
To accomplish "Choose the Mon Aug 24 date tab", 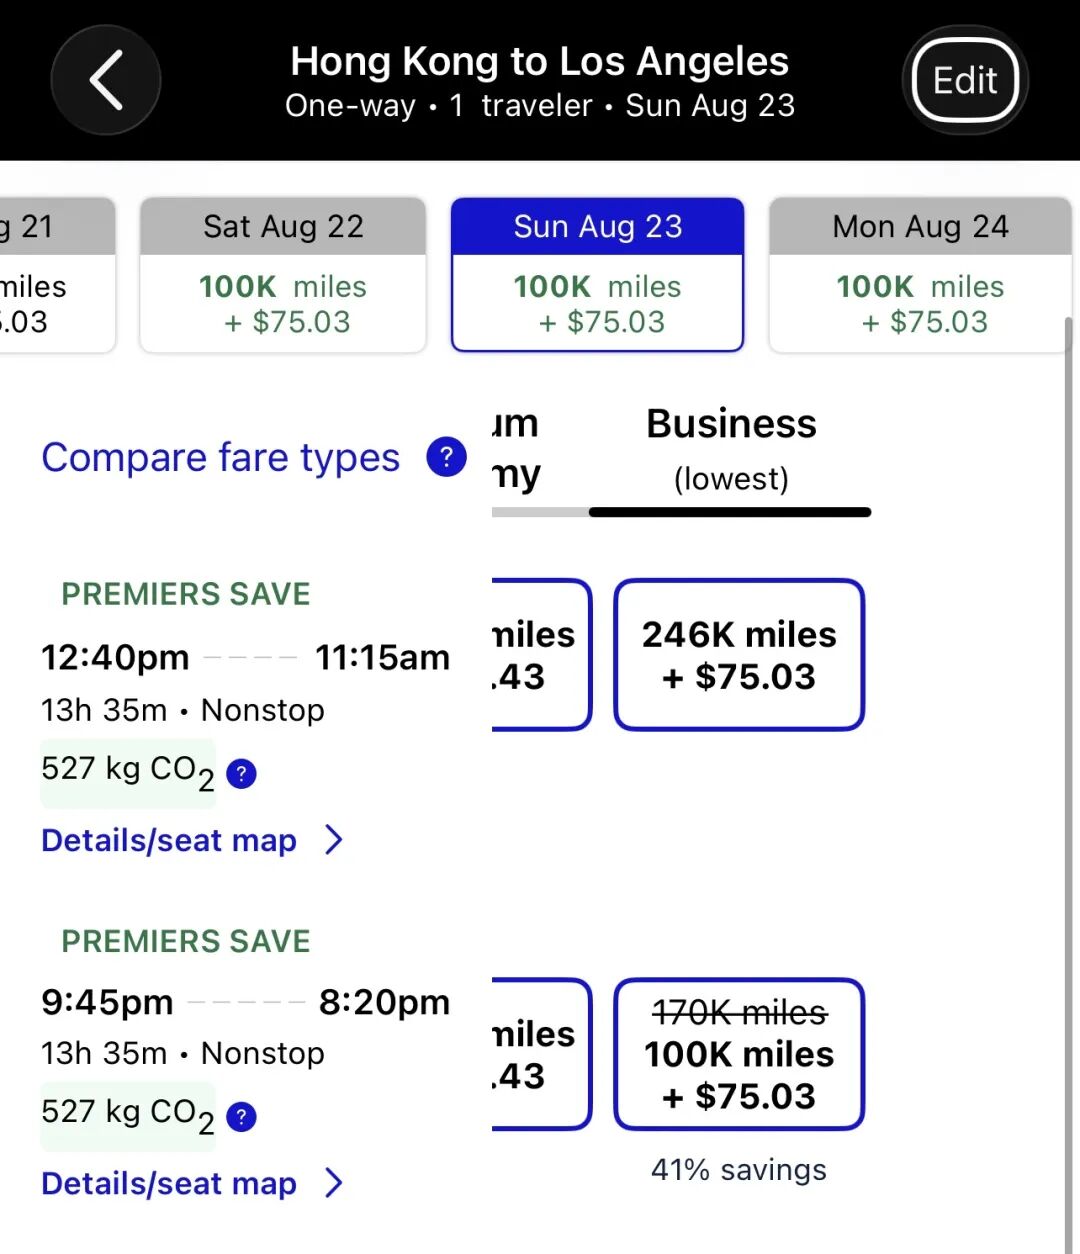I will [x=920, y=275].
